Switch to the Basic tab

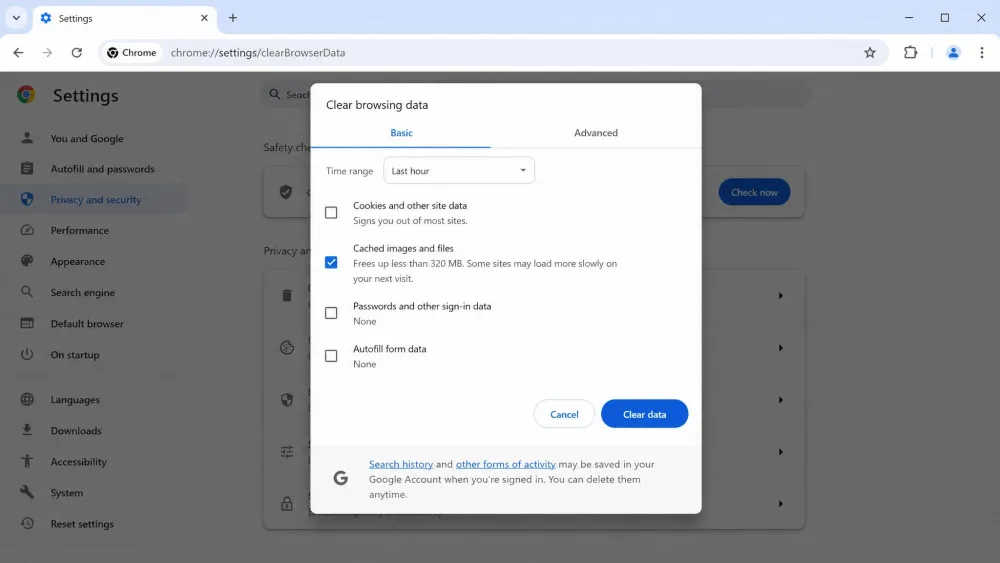[401, 133]
